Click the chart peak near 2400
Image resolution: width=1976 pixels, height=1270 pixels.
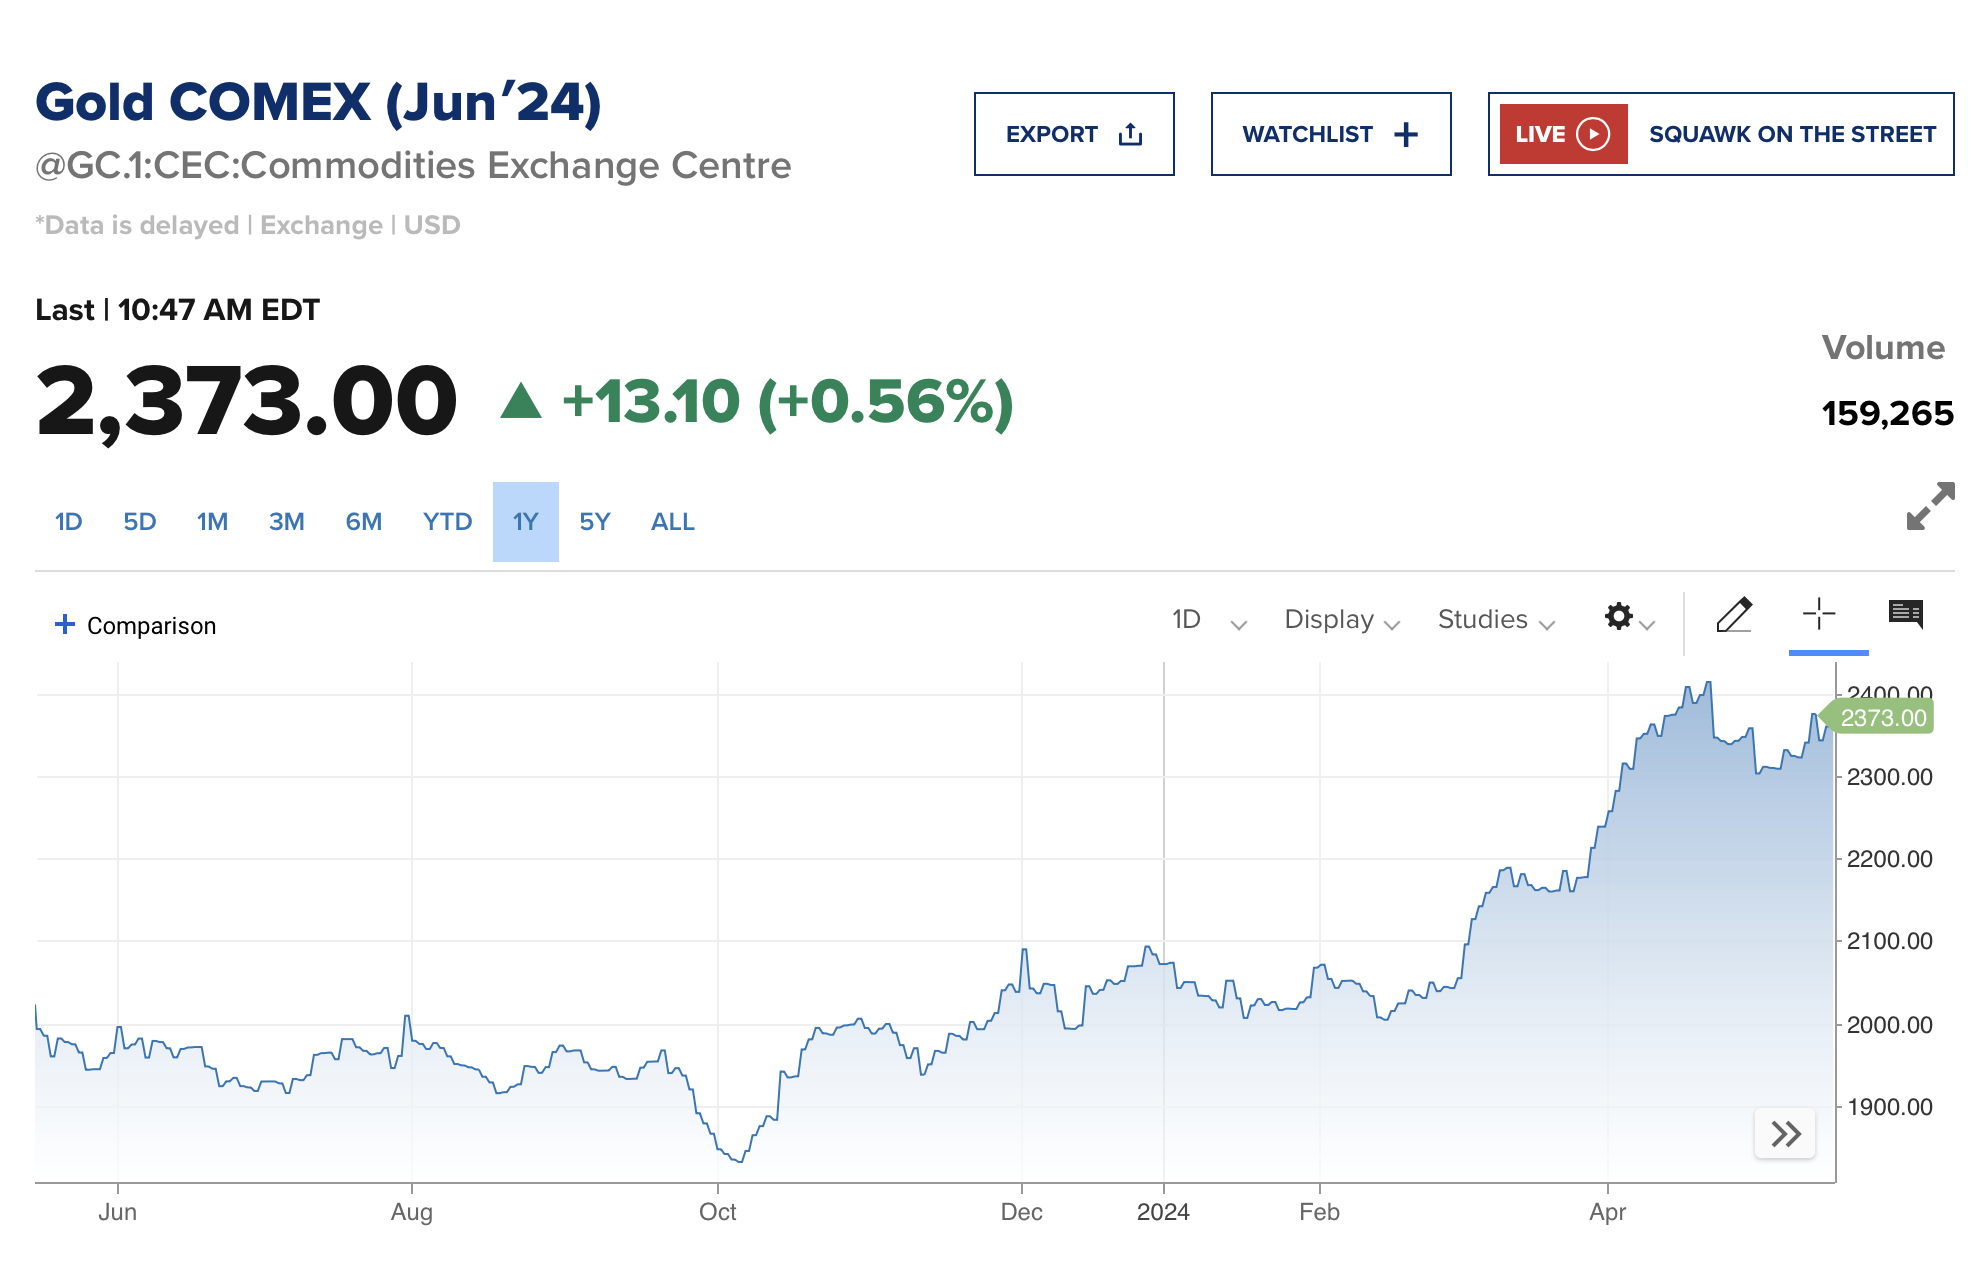click(x=1709, y=684)
